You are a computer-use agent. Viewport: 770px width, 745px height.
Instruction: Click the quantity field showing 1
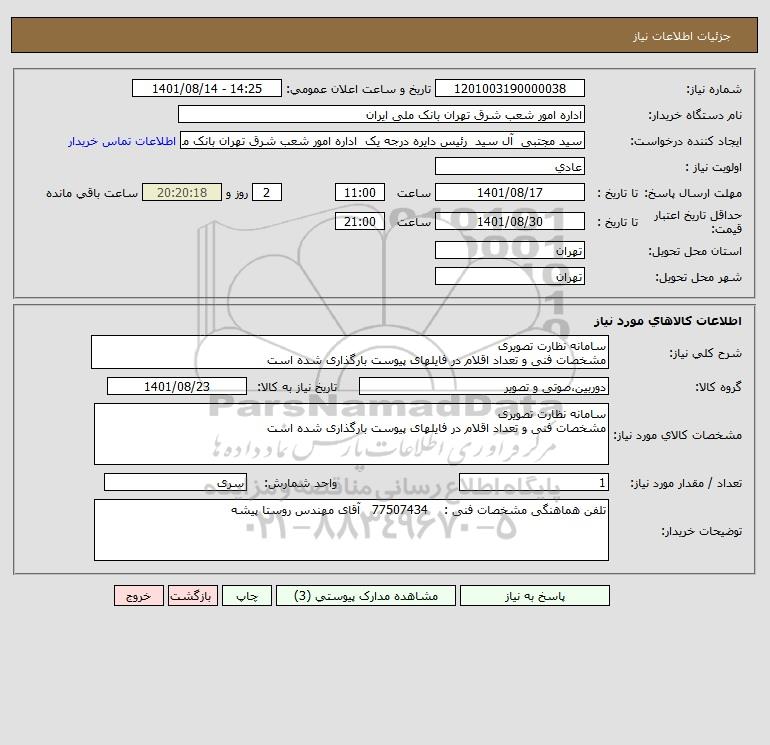click(x=534, y=482)
